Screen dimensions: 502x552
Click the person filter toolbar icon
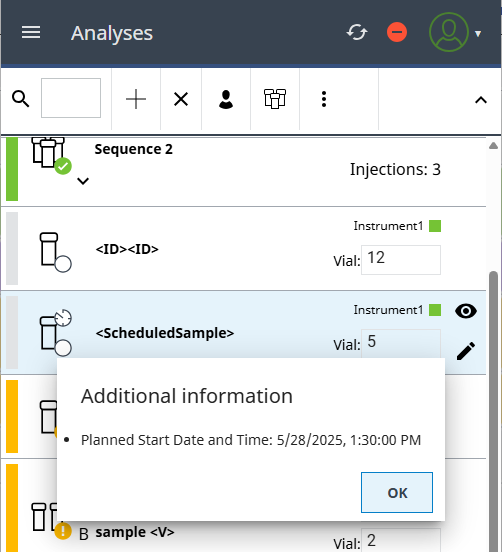(x=226, y=99)
